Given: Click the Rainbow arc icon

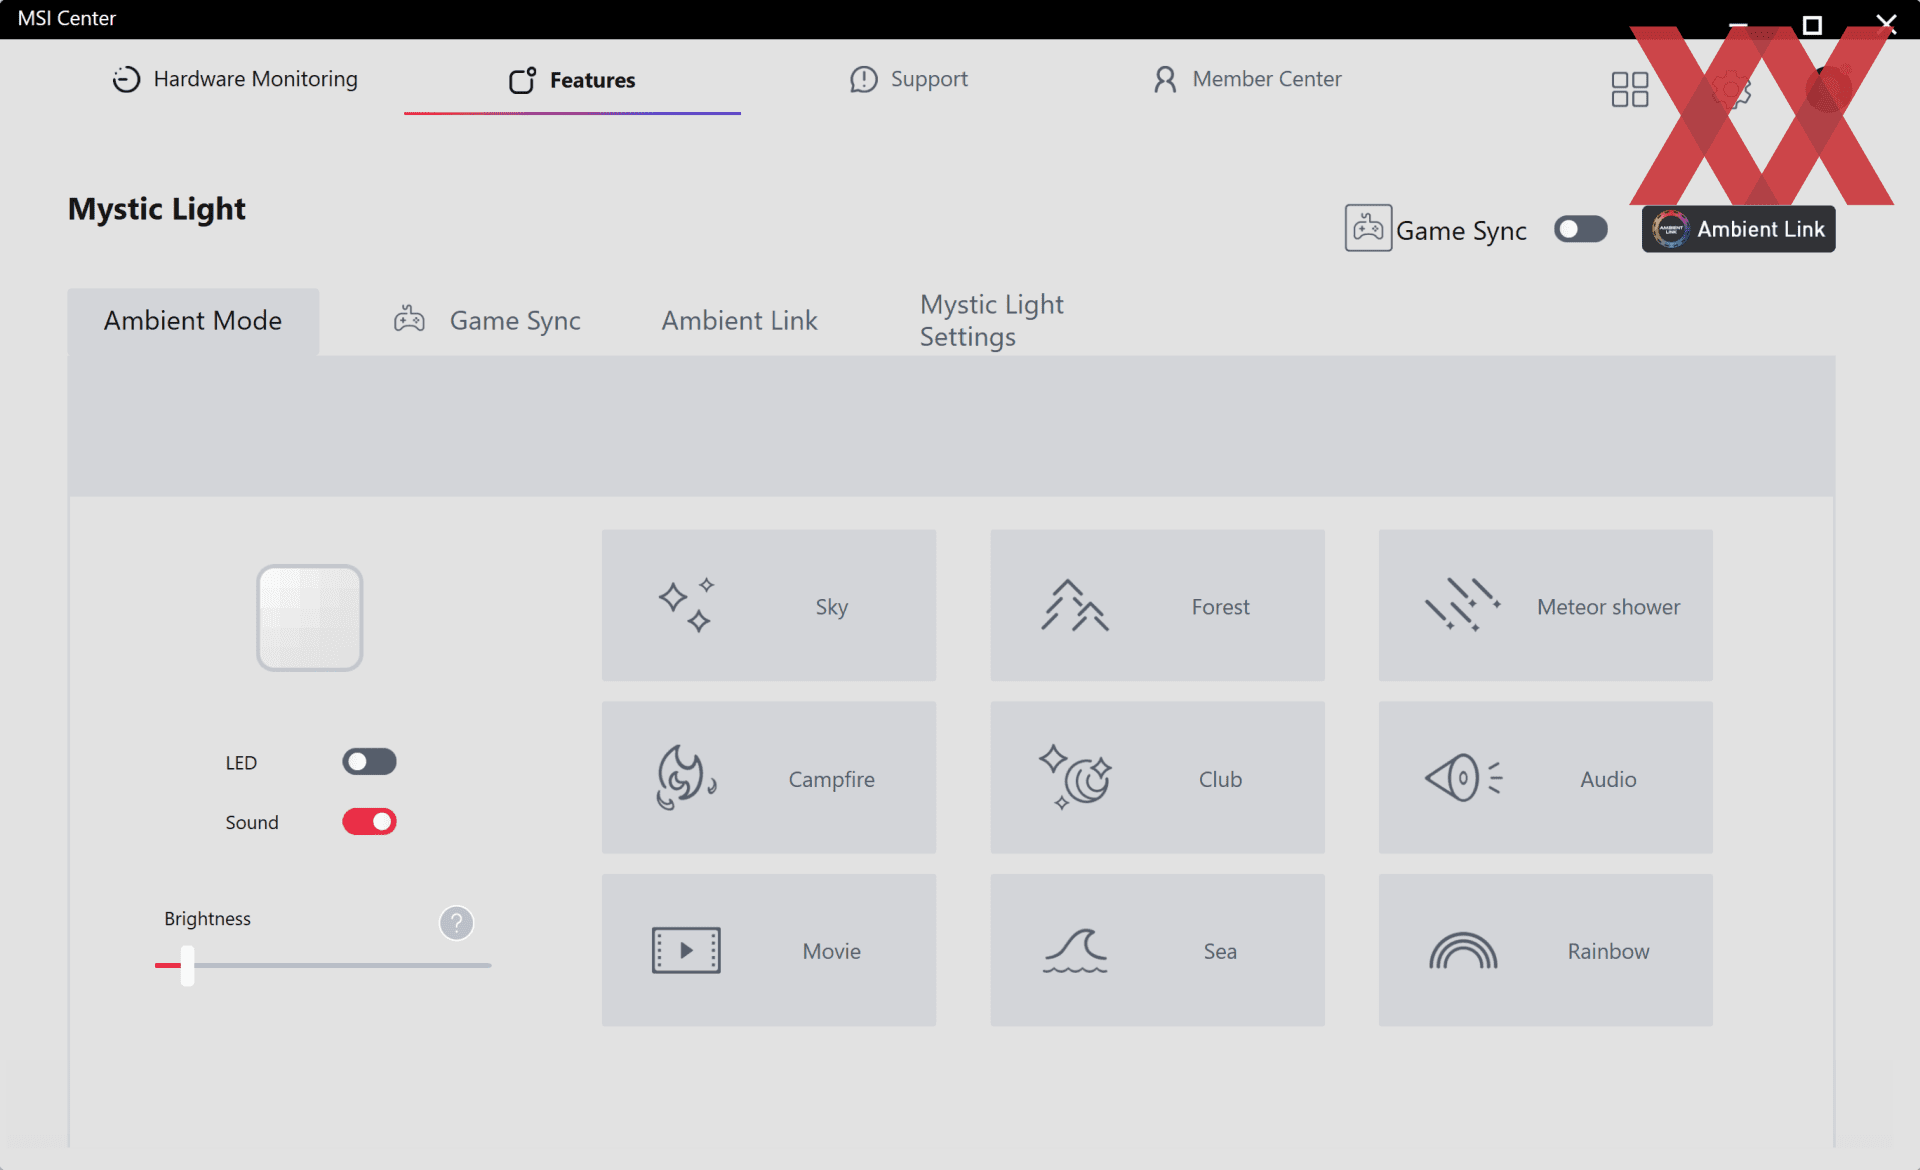Looking at the screenshot, I should (x=1463, y=951).
